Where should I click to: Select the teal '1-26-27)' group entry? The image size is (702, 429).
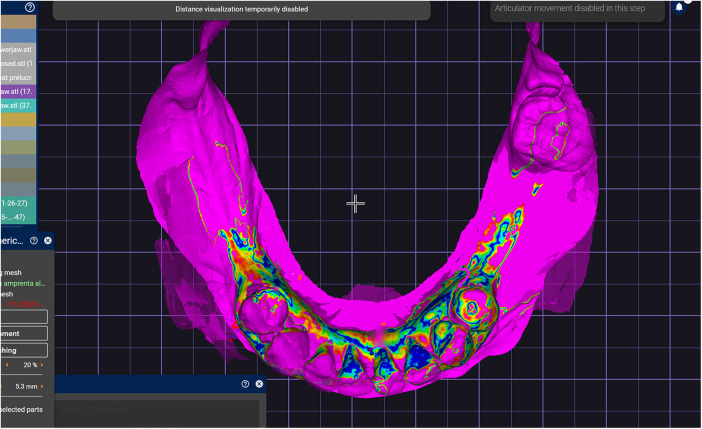pos(18,203)
